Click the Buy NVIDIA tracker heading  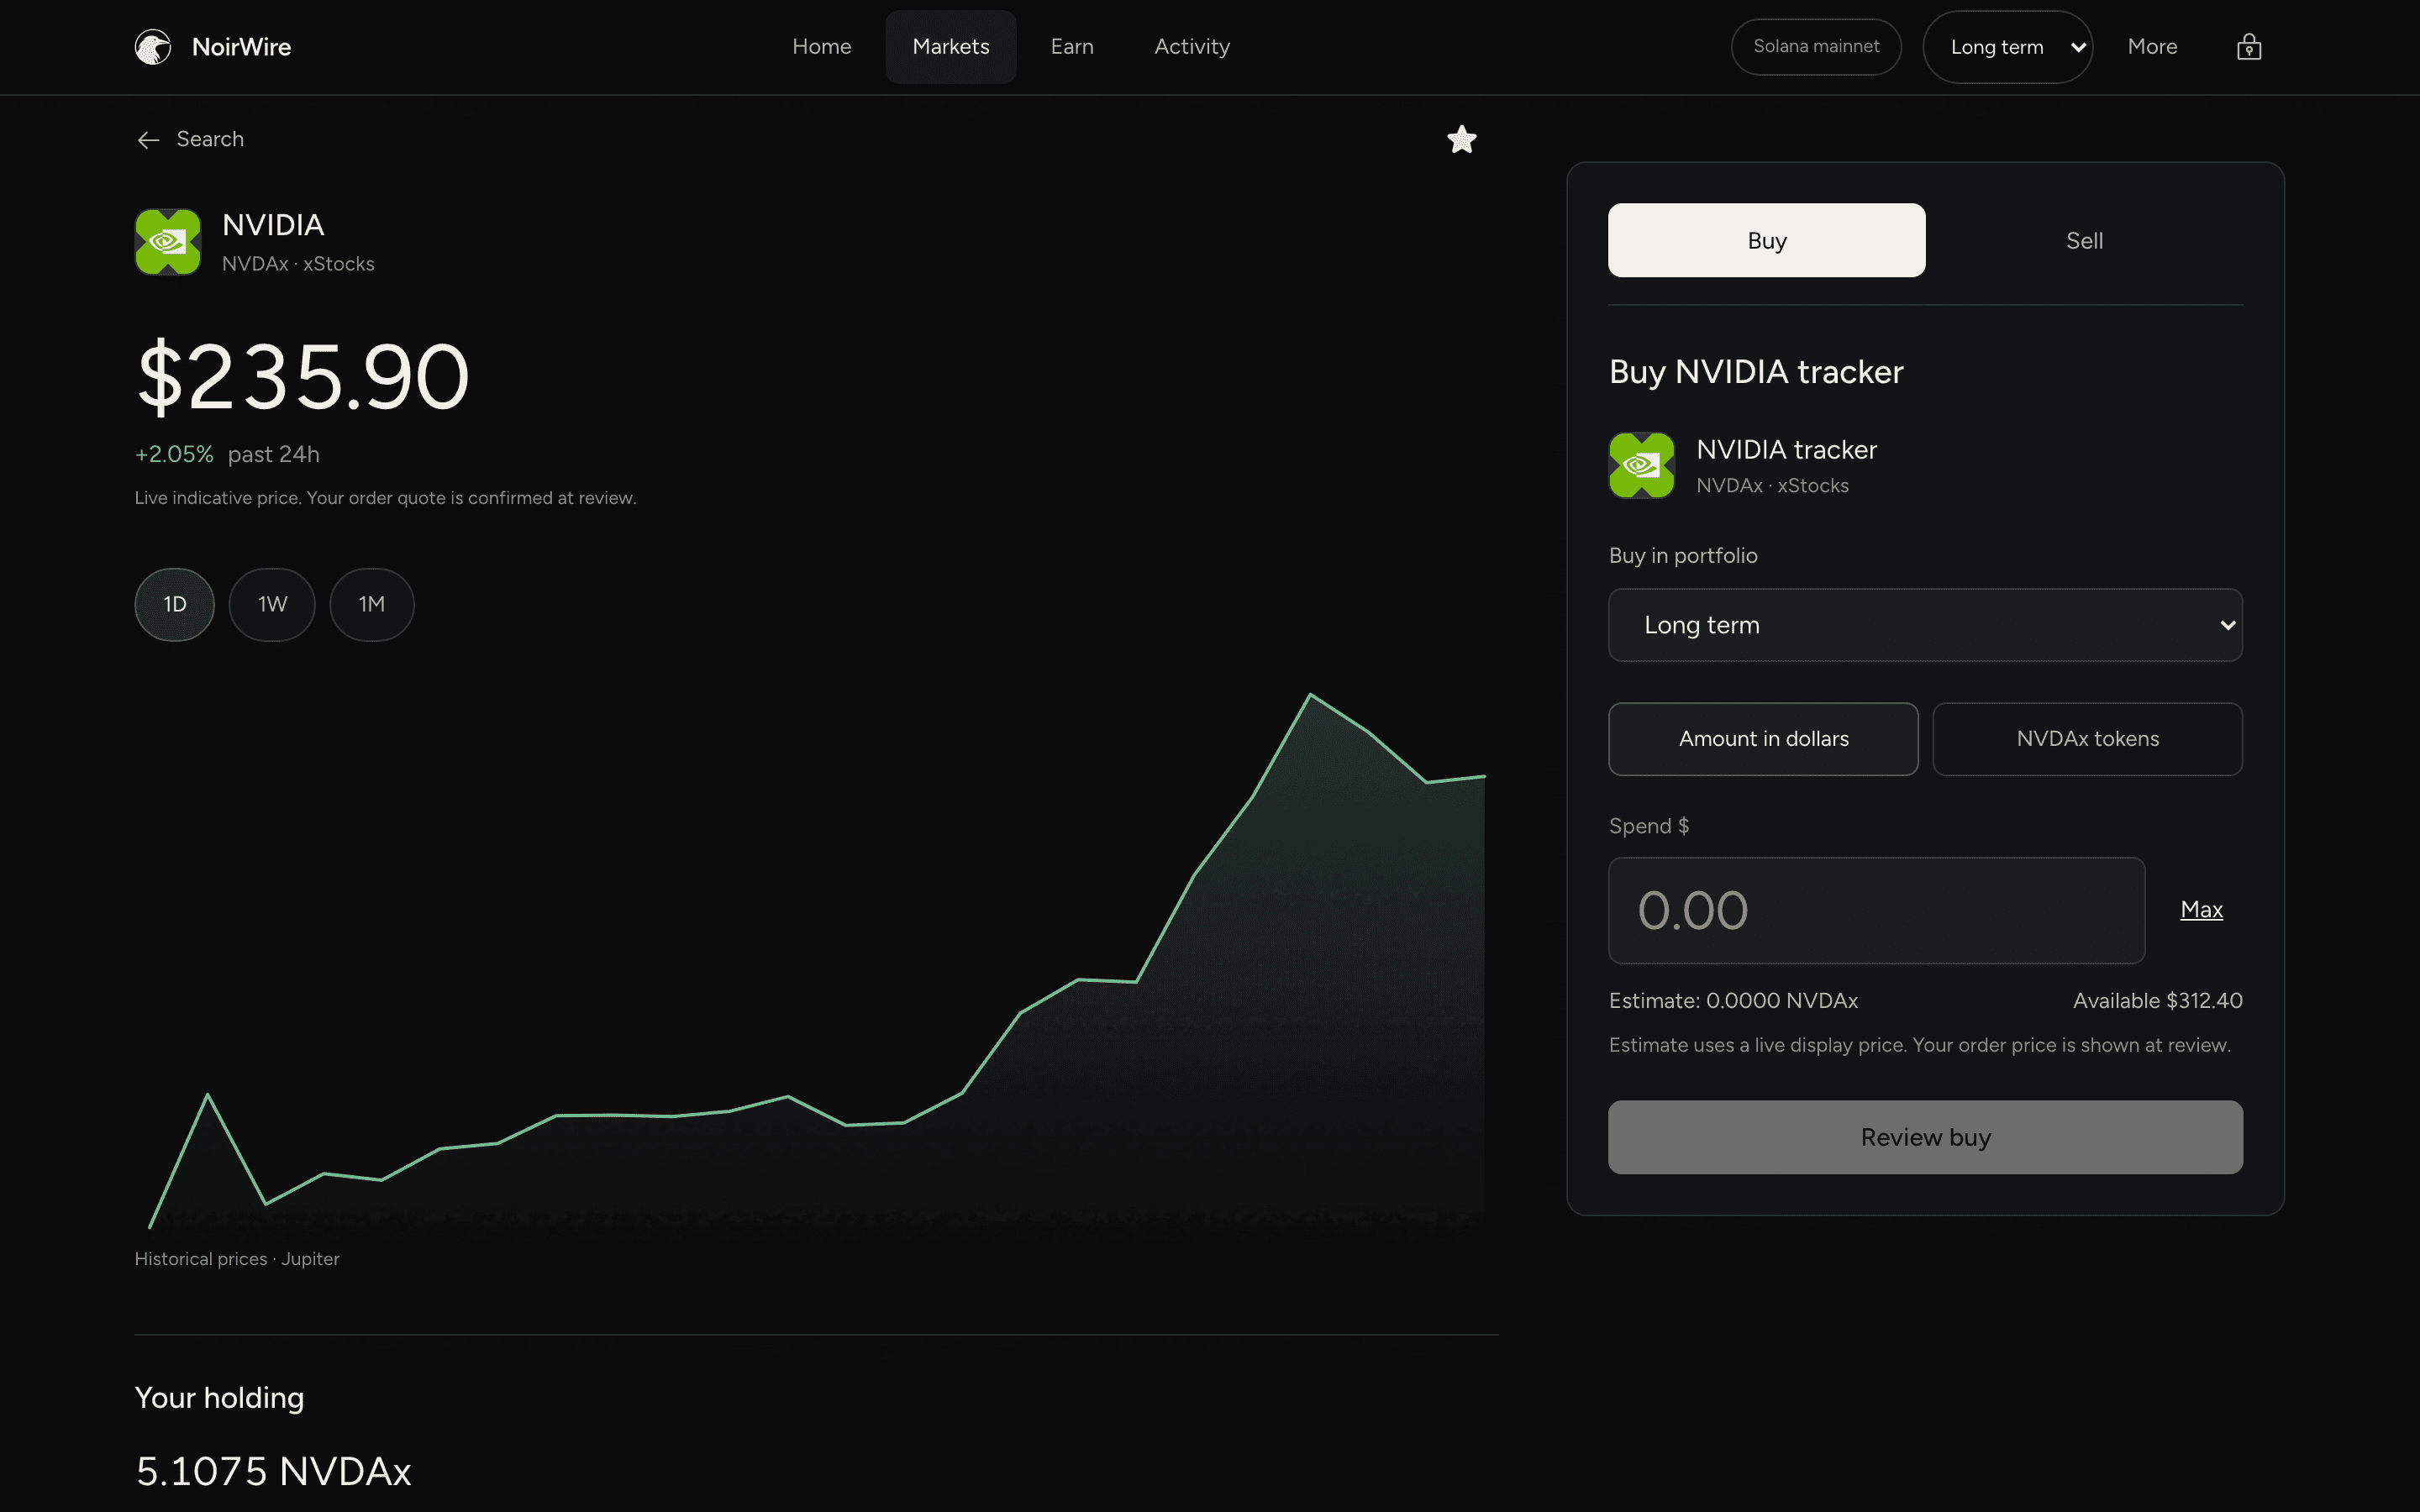[1756, 372]
